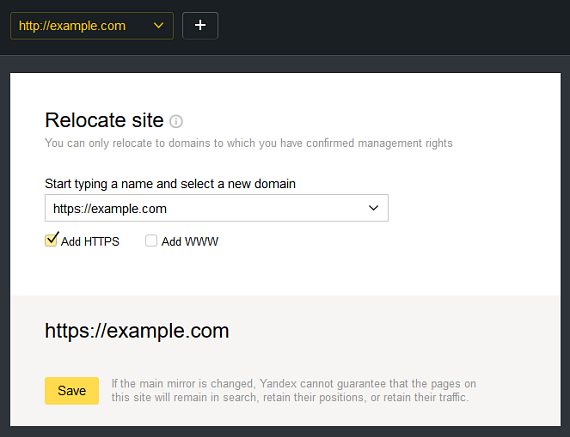The width and height of the screenshot is (570, 437).
Task: Click the plus icon to add site
Action: click(x=200, y=25)
